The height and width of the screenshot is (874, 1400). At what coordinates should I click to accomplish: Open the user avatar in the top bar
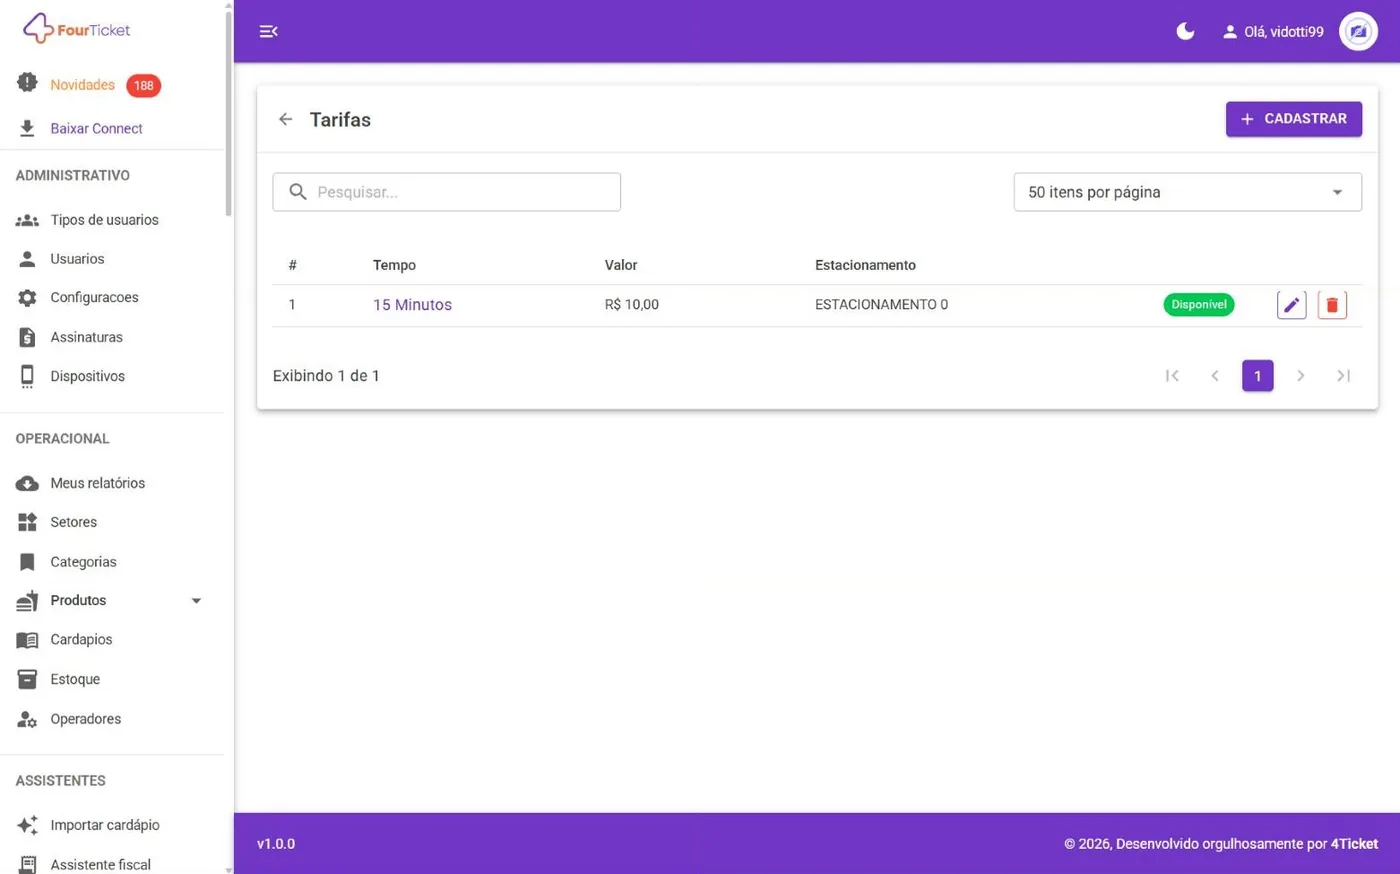point(1358,31)
